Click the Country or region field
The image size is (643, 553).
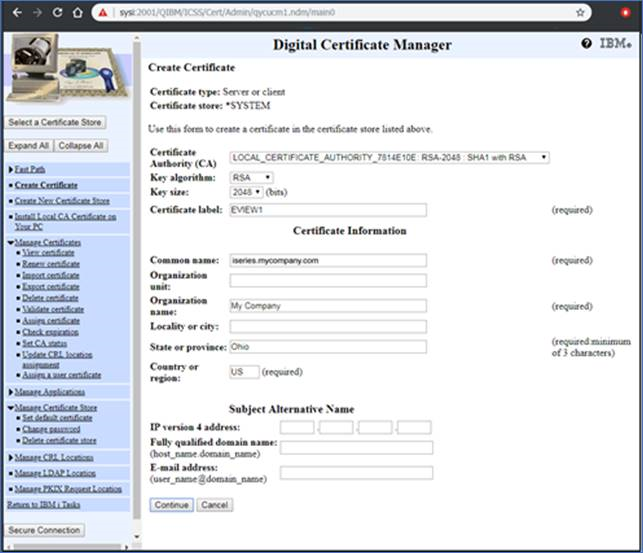coord(244,372)
